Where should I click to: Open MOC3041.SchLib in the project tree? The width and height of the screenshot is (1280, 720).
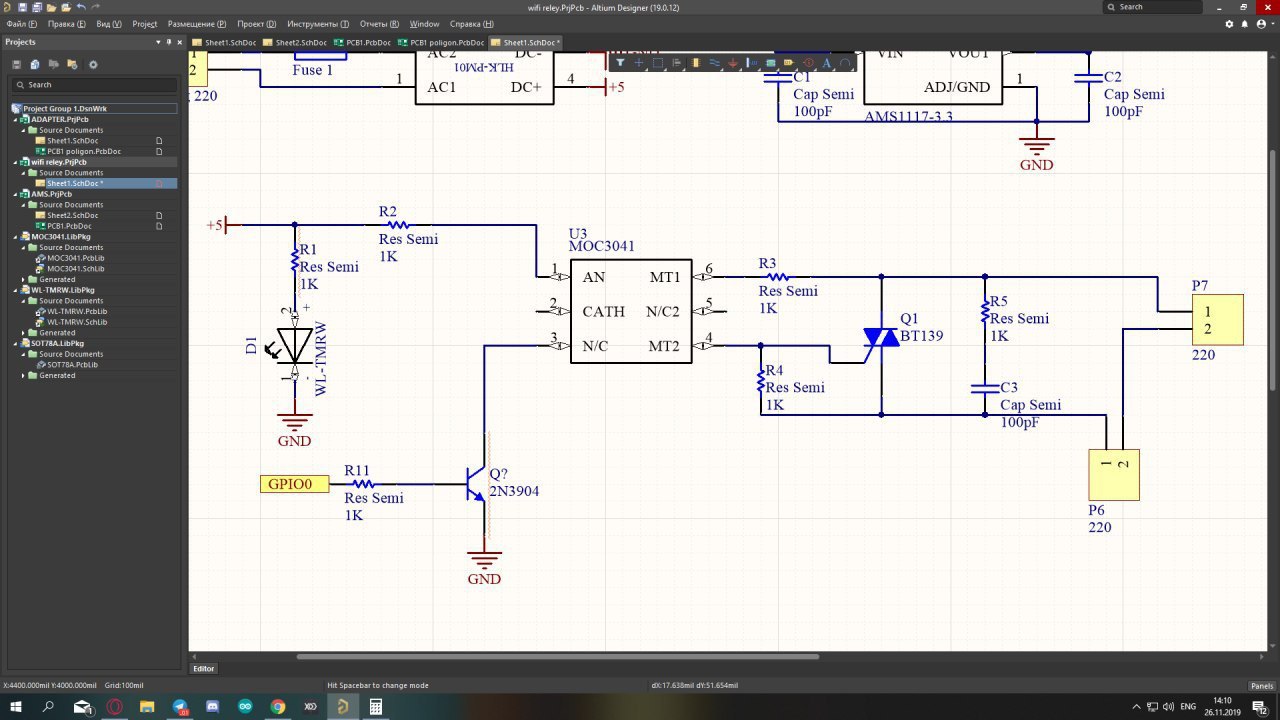coord(77,269)
